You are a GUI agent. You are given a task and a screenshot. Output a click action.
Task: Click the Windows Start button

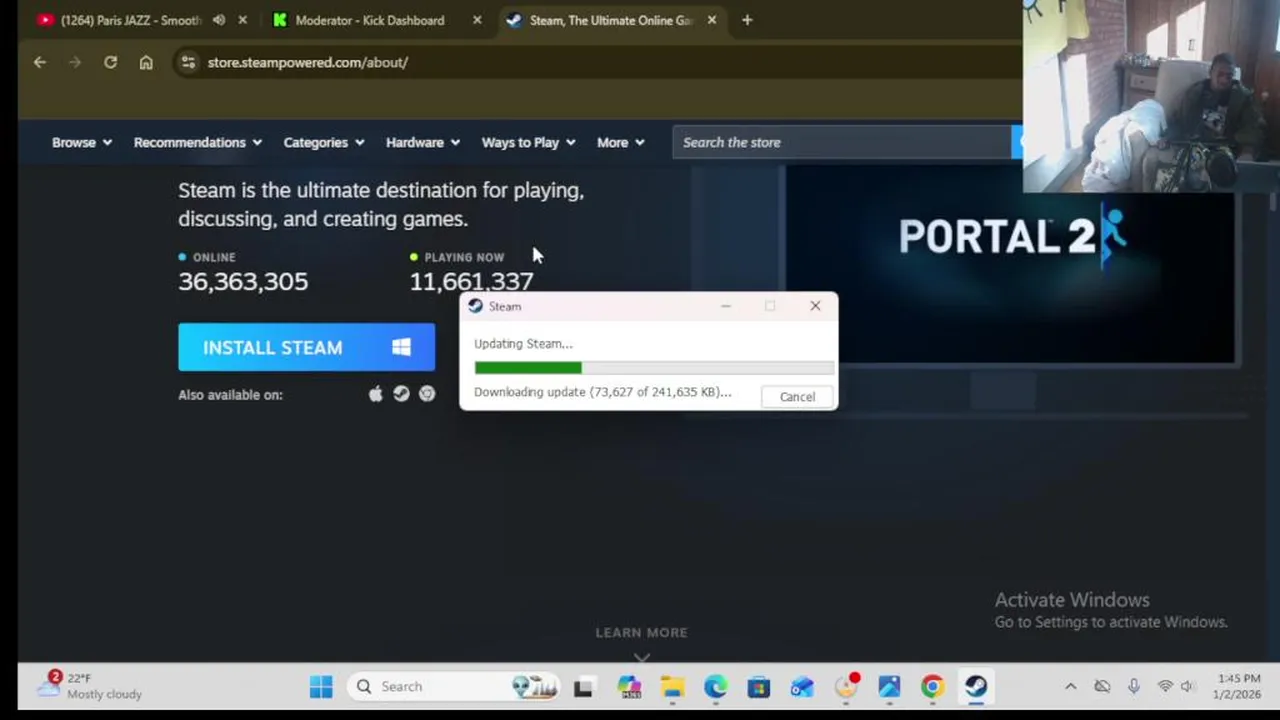pyautogui.click(x=321, y=686)
